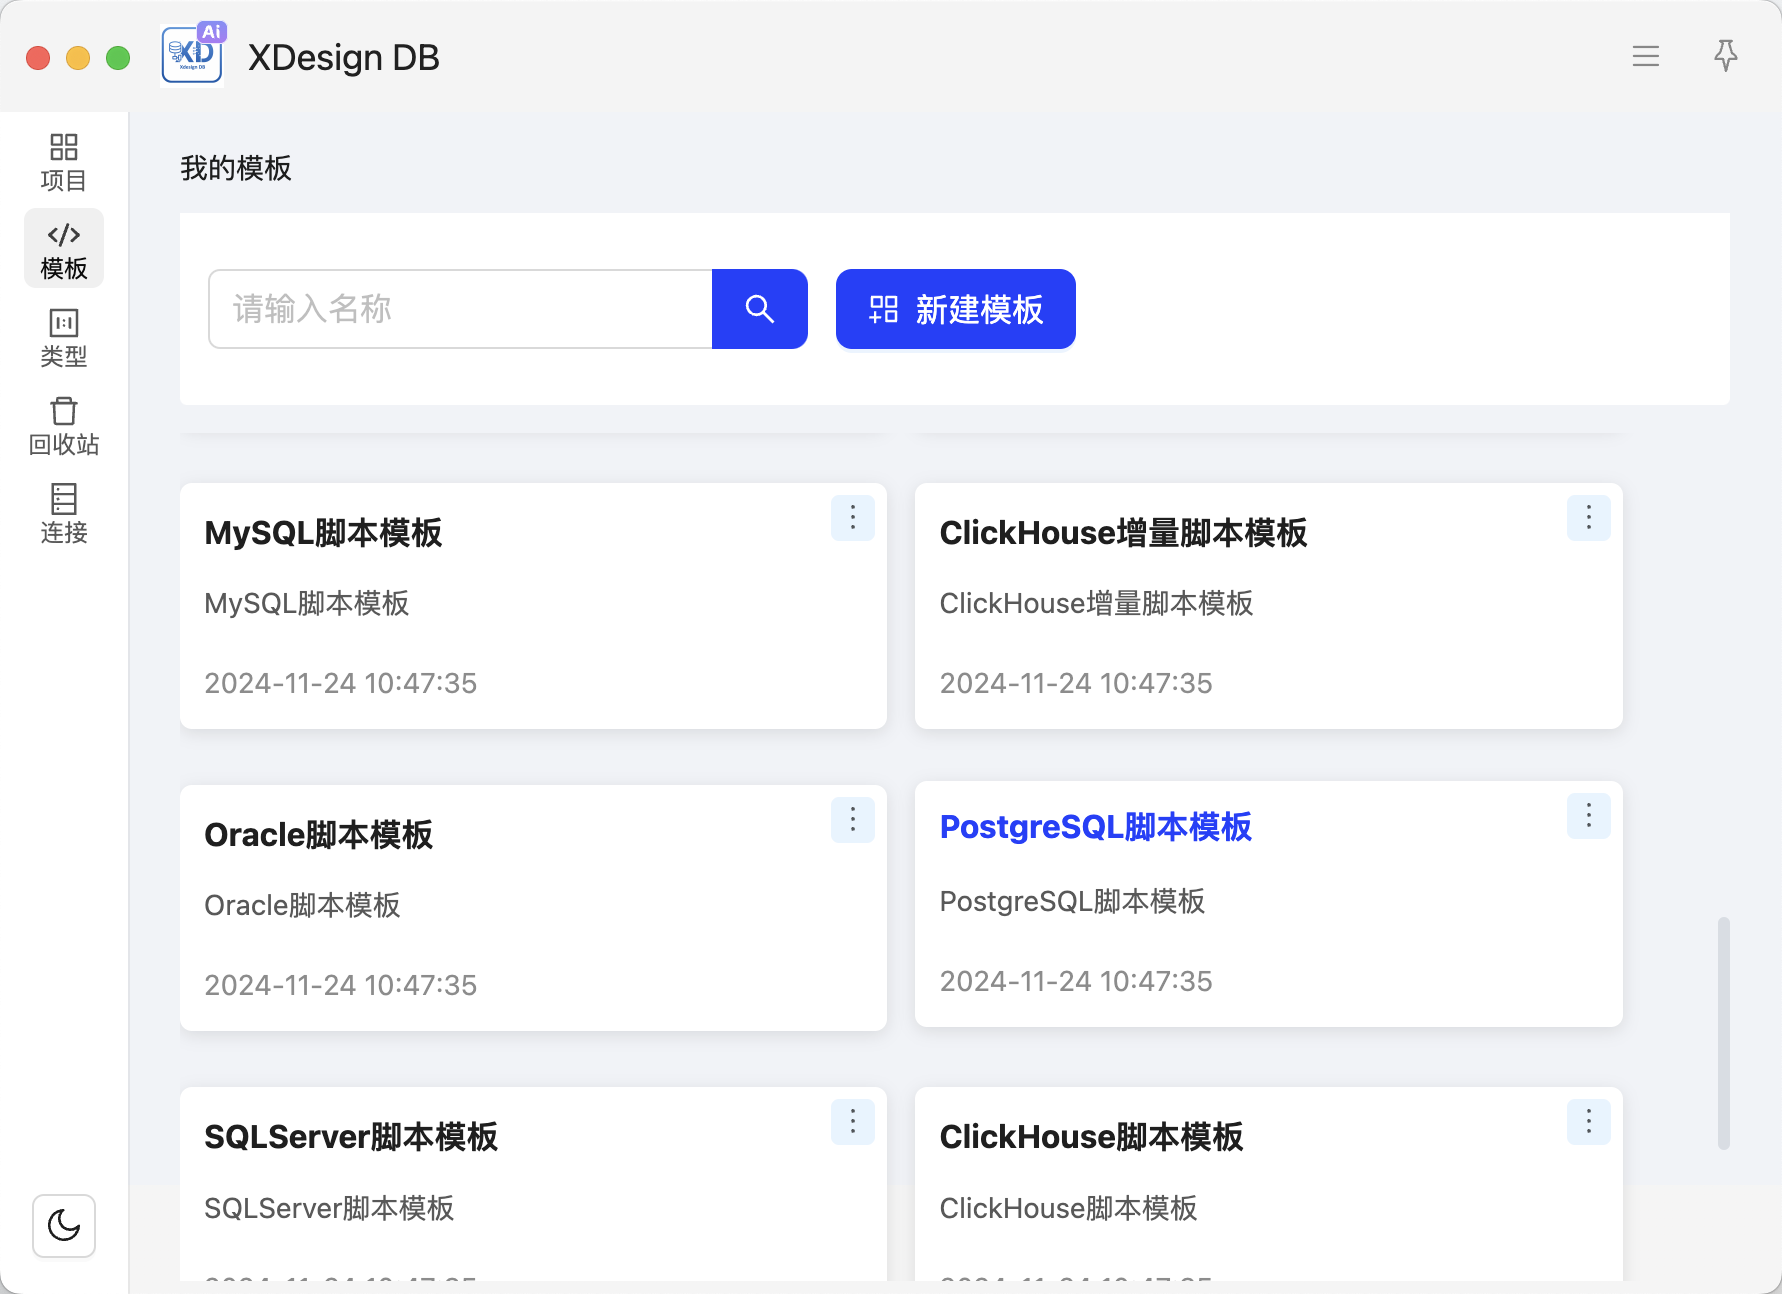The image size is (1782, 1294).
Task: Click the 我的模板 page heading
Action: [x=236, y=168]
